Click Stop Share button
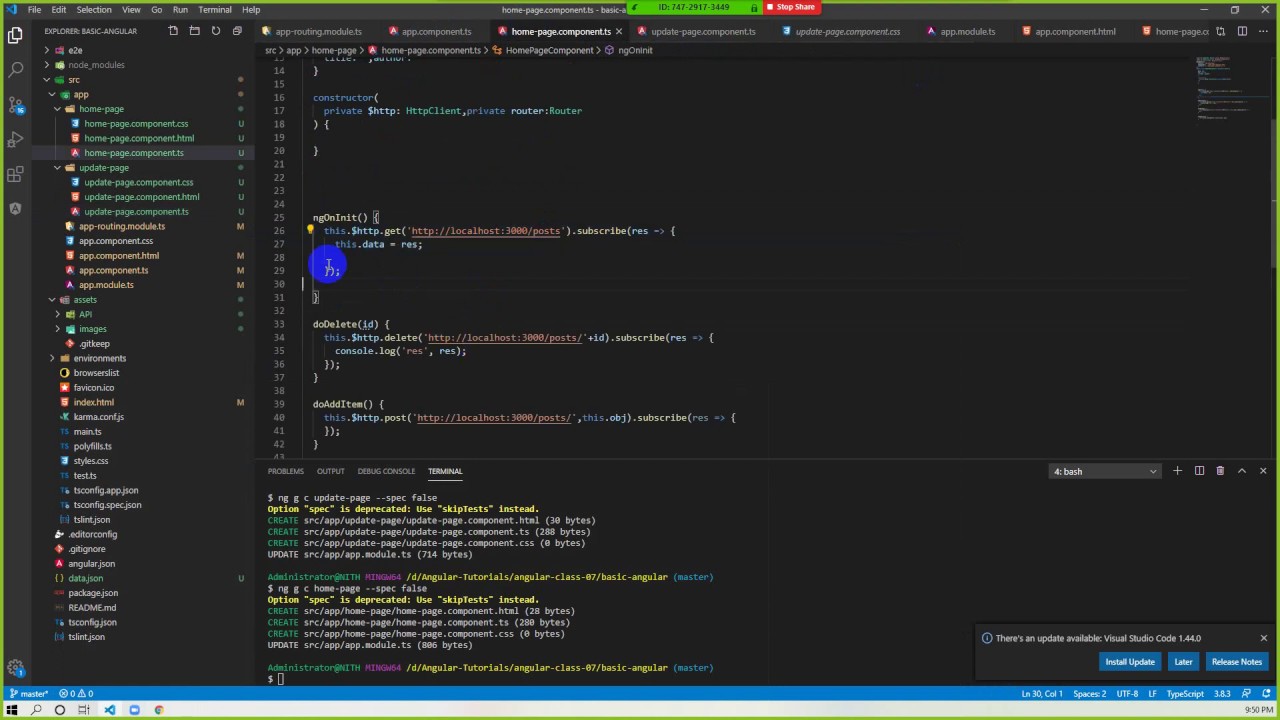The height and width of the screenshot is (720, 1280). (x=790, y=7)
